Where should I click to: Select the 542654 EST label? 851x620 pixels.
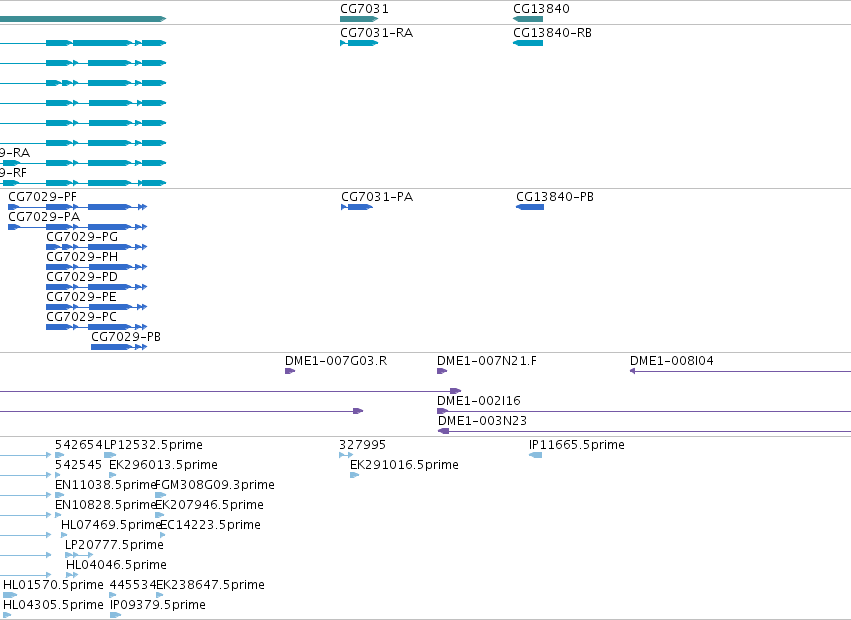click(x=79, y=445)
